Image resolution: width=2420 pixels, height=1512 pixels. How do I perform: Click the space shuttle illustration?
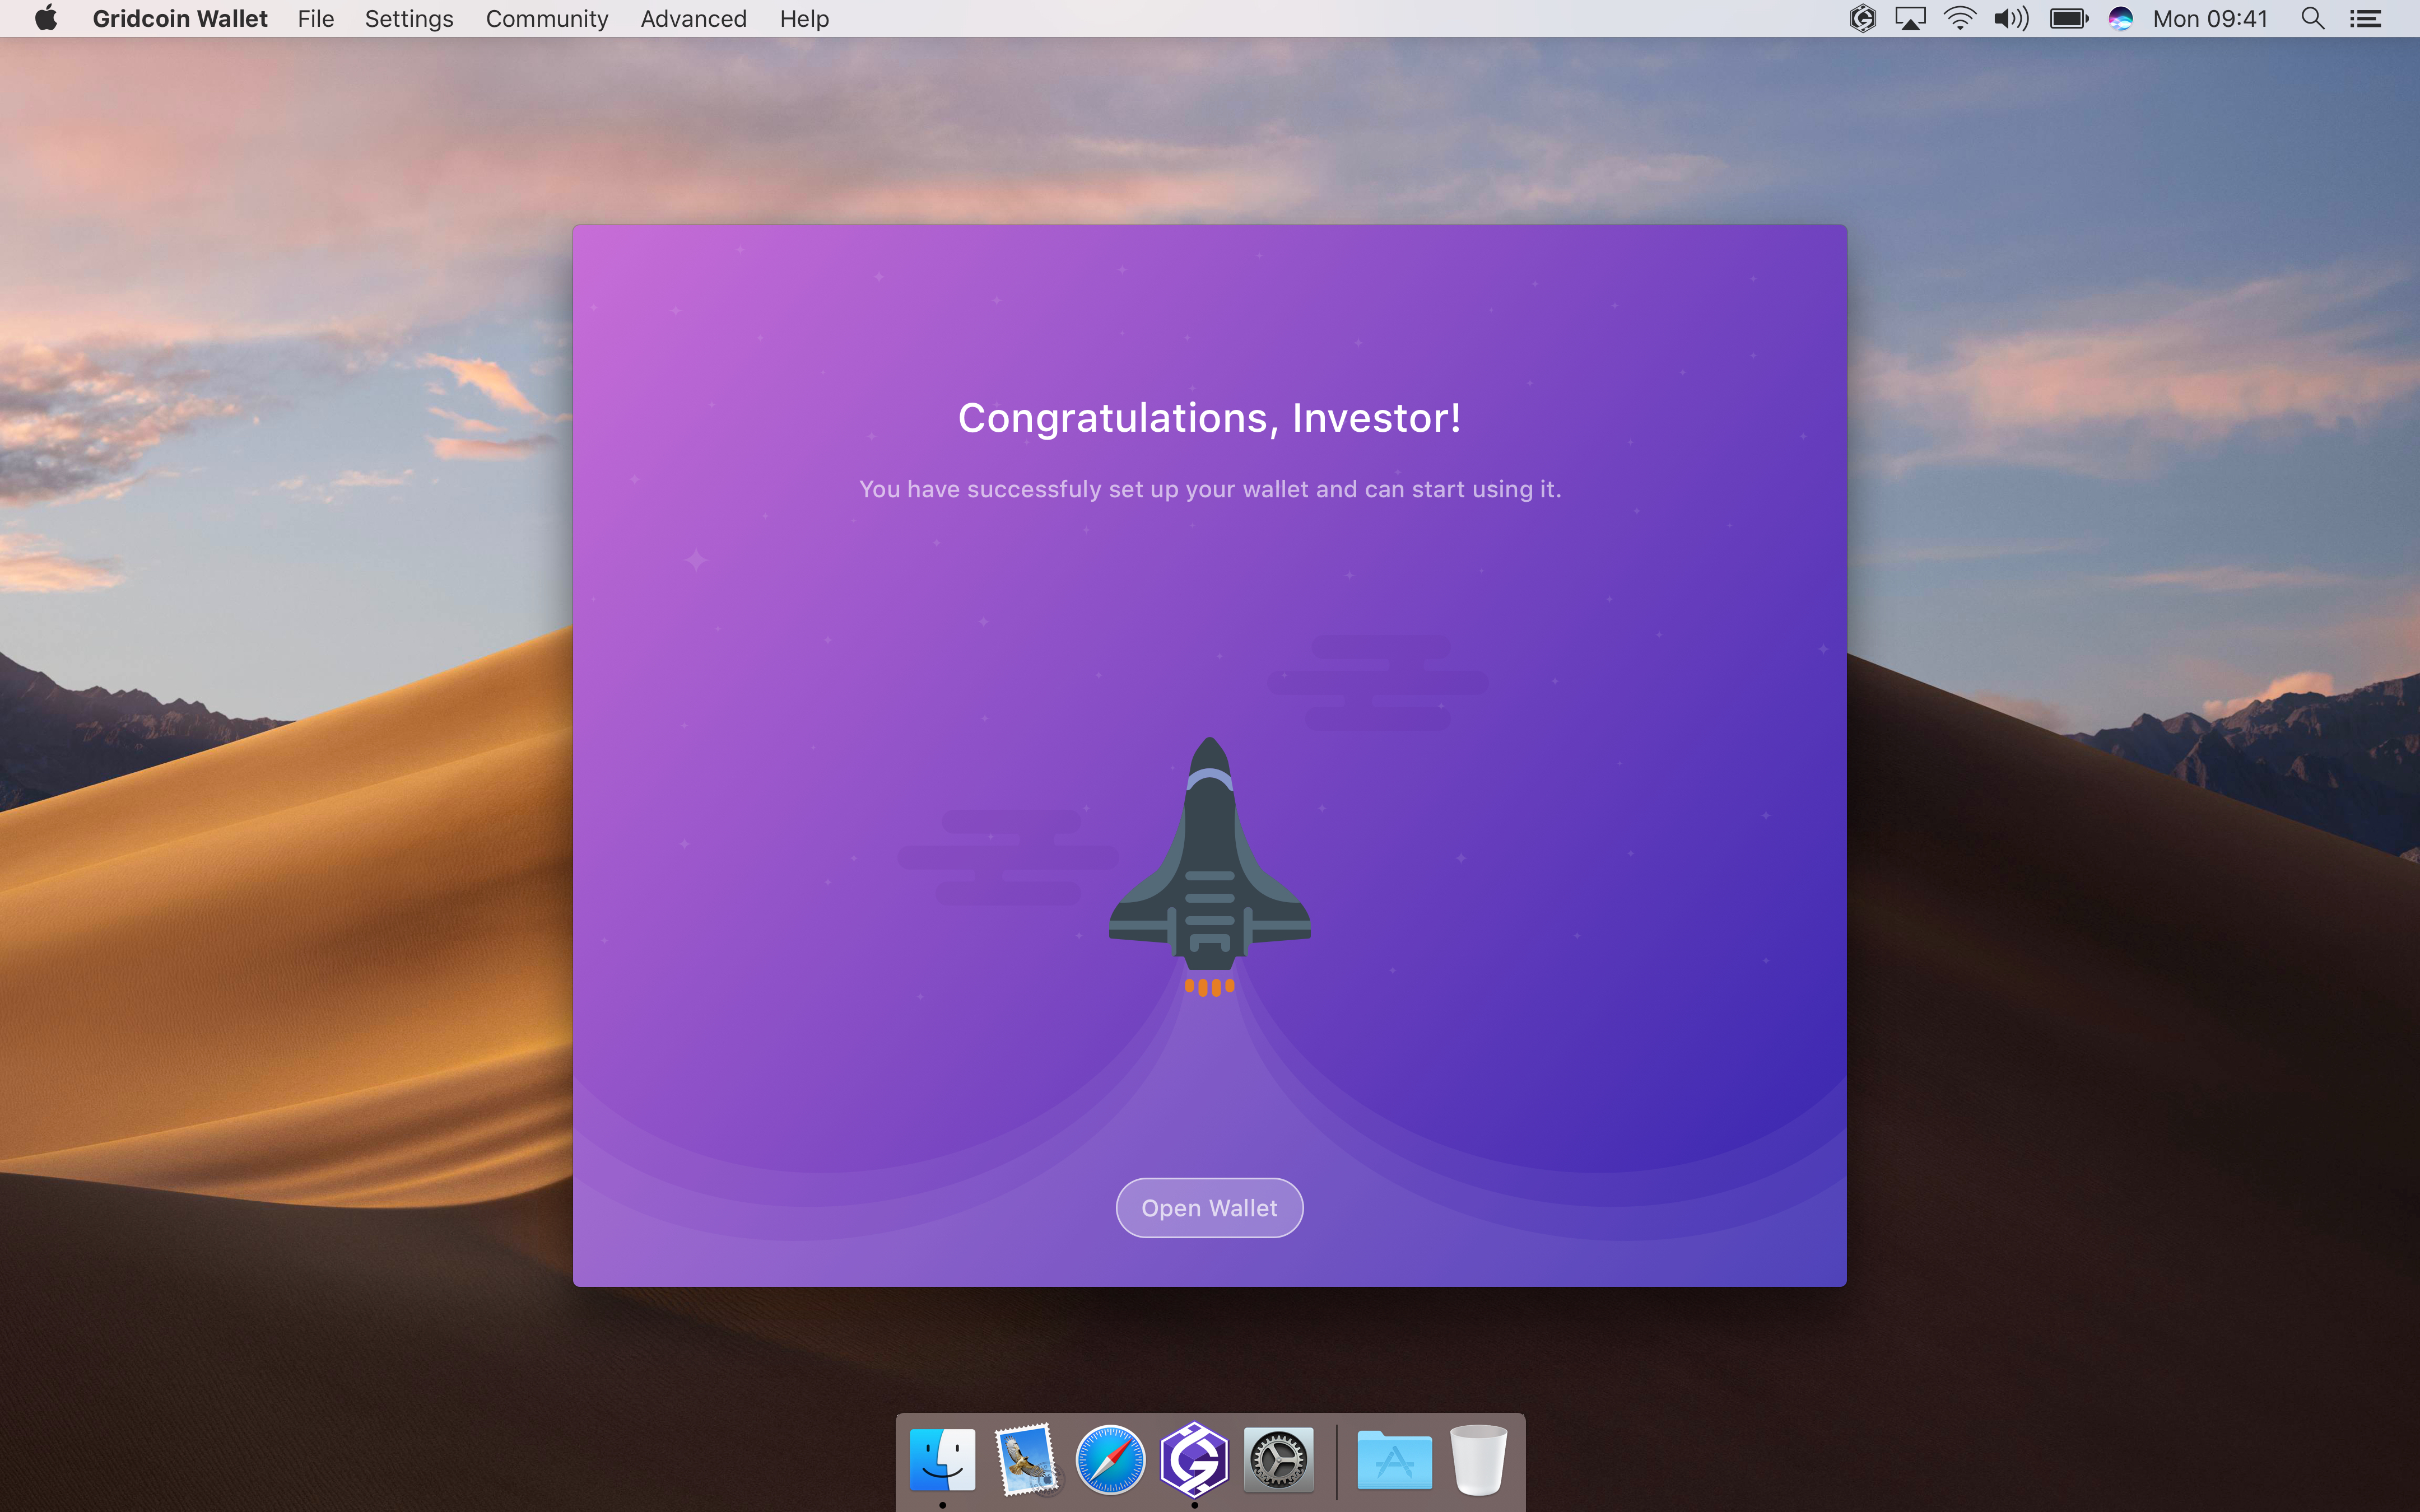(1209, 866)
